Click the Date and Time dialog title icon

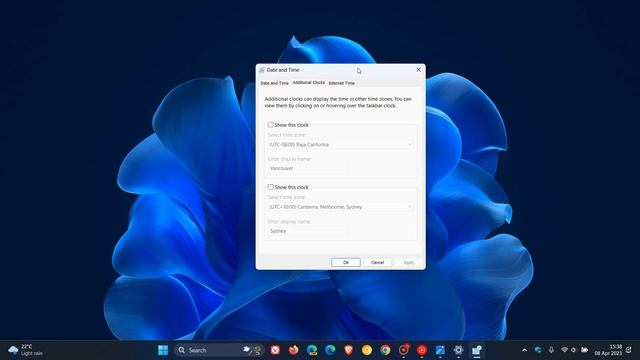tap(262, 70)
